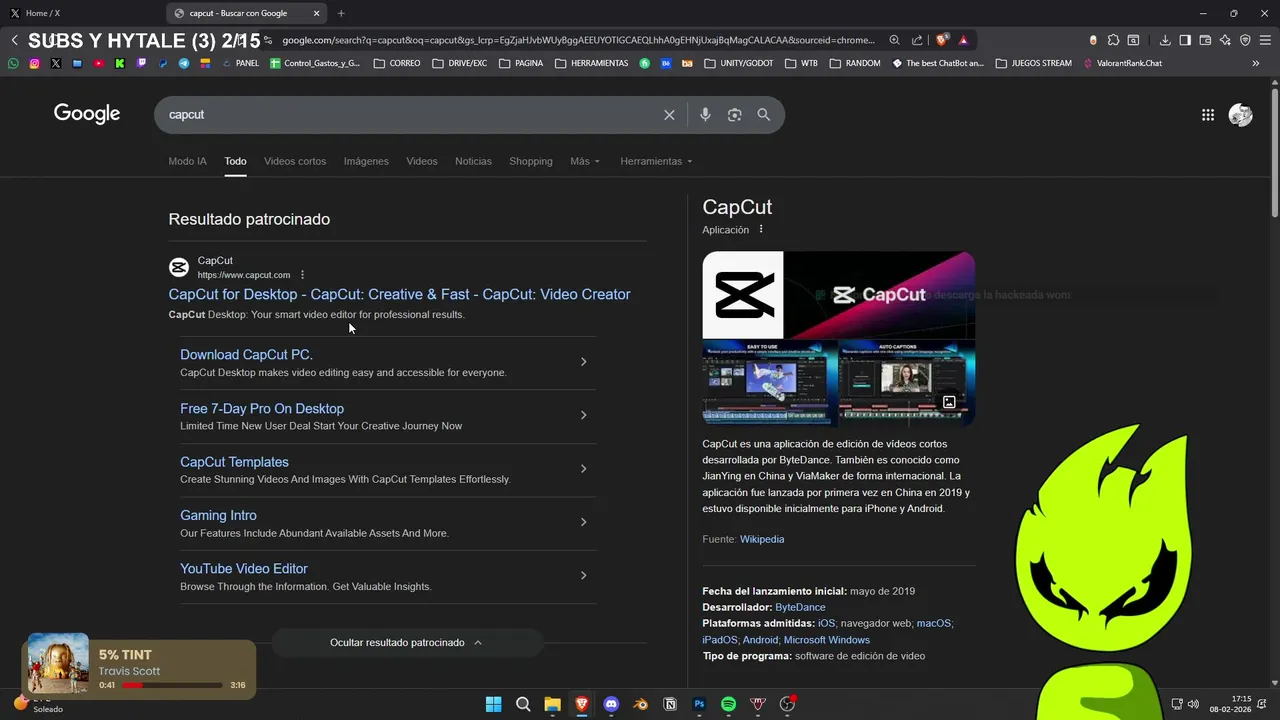Search by image with Google Lens icon

[x=735, y=115]
